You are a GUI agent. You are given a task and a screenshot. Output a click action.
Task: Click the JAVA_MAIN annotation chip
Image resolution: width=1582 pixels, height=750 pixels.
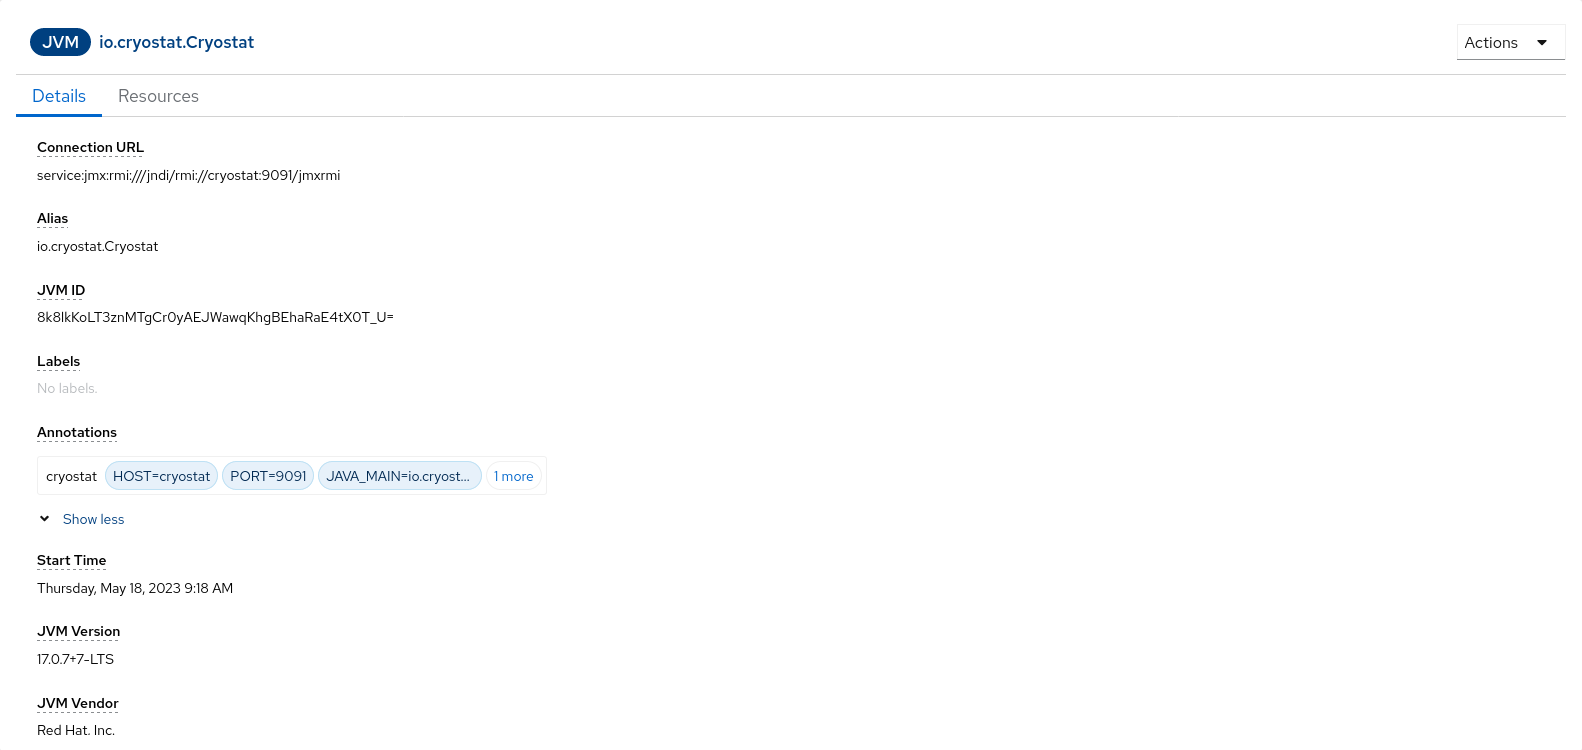click(x=398, y=476)
